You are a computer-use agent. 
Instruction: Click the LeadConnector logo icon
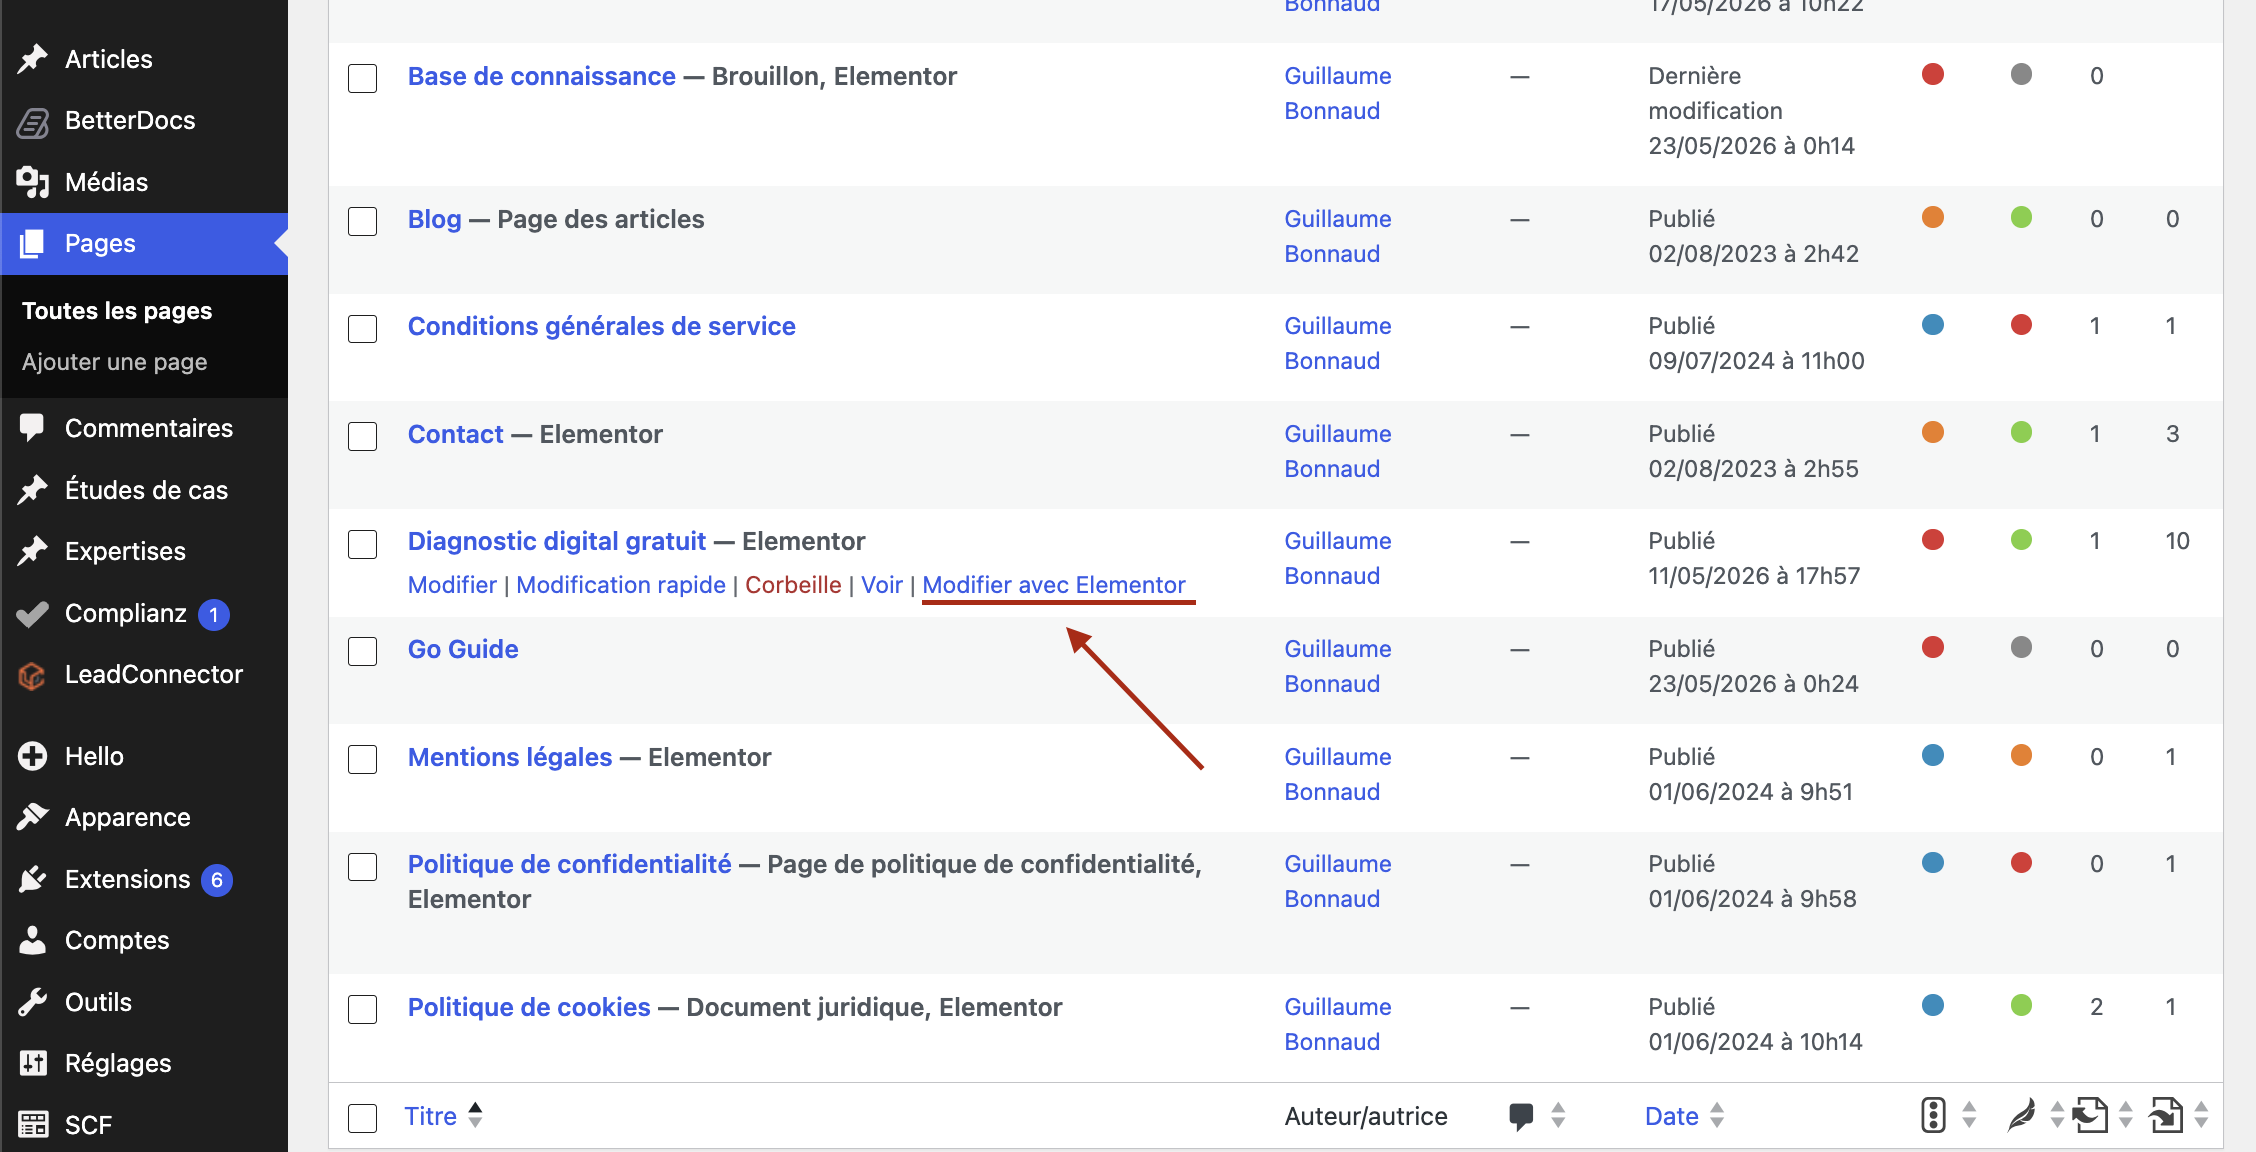(x=32, y=675)
